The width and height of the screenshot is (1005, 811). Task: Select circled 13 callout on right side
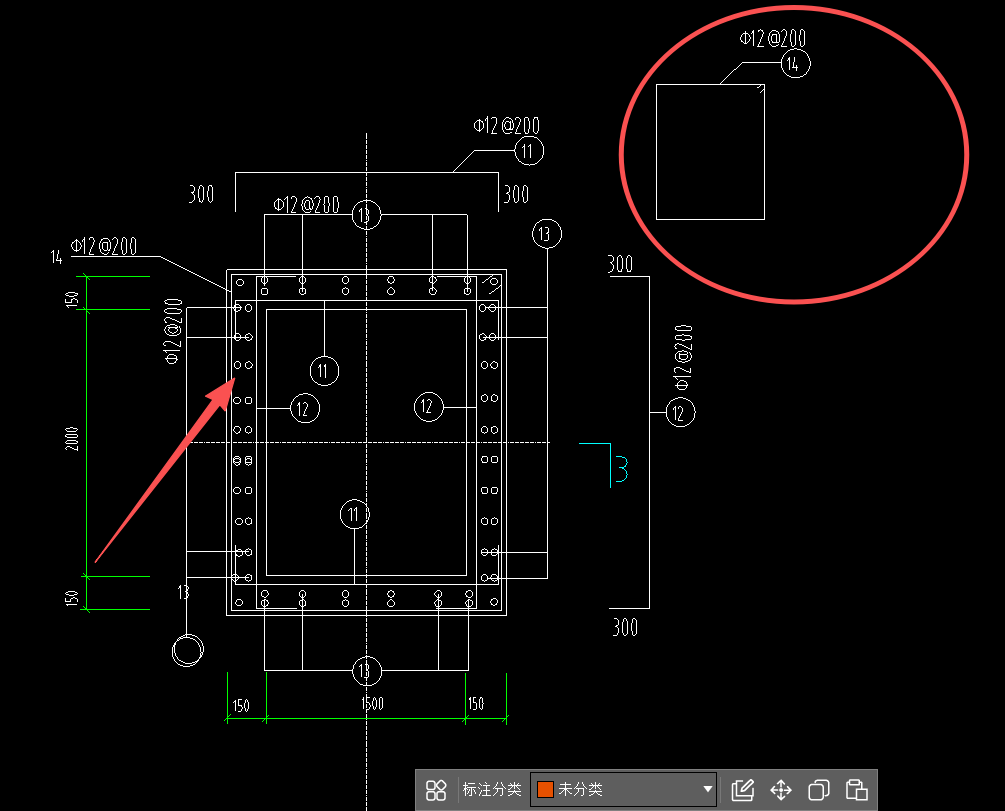point(547,234)
